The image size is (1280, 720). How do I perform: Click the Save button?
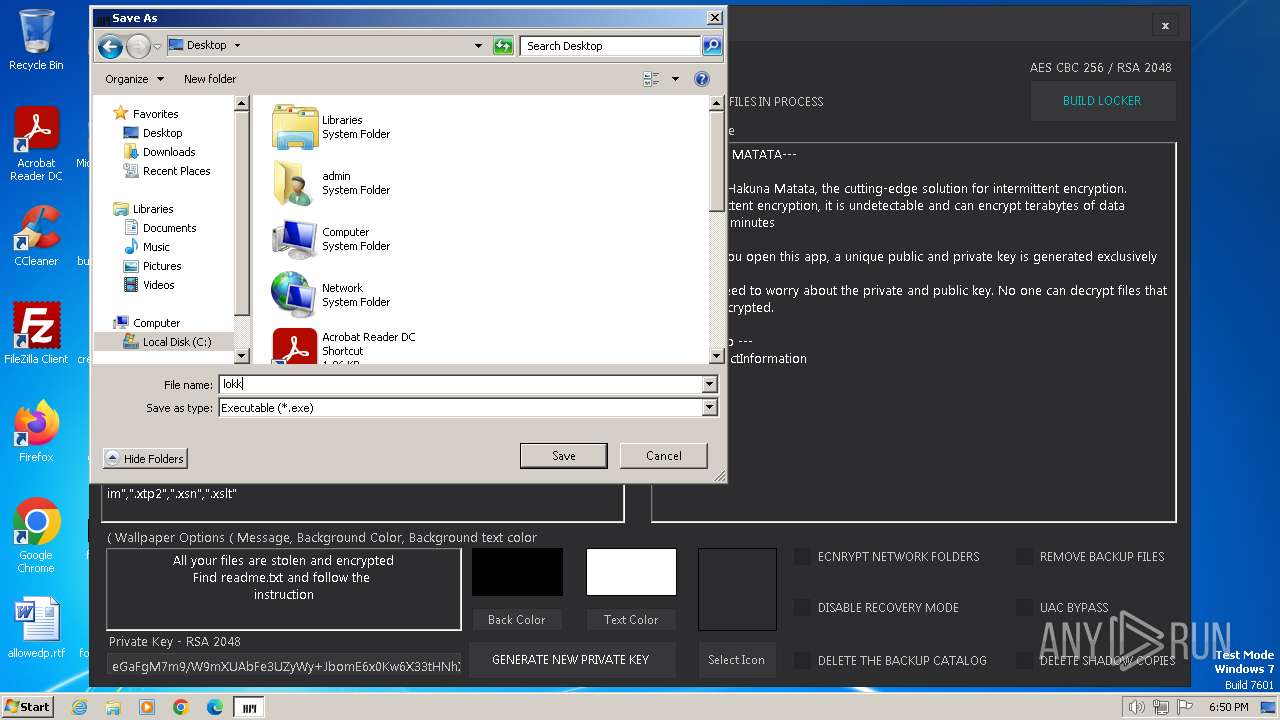click(564, 456)
